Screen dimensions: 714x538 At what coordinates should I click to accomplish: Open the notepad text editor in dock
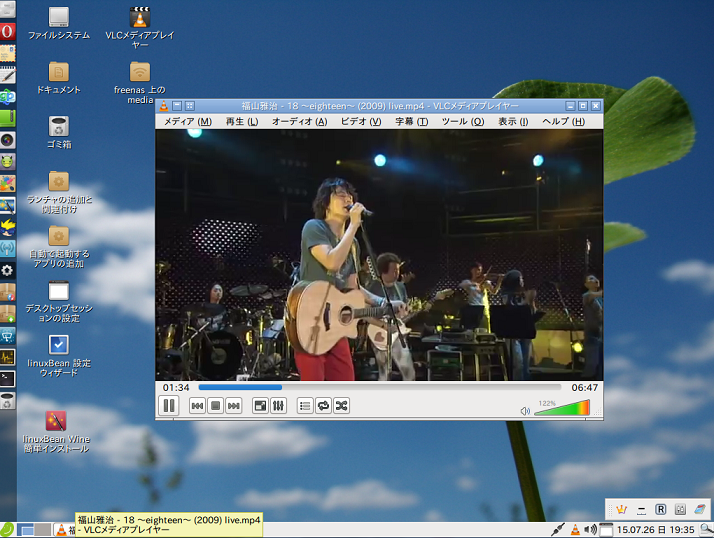point(8,75)
